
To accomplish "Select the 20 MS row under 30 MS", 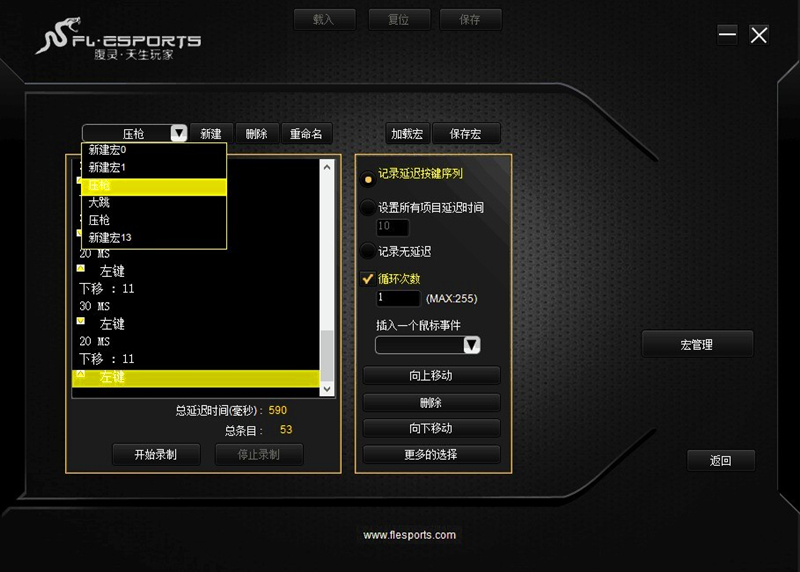I will [196, 341].
